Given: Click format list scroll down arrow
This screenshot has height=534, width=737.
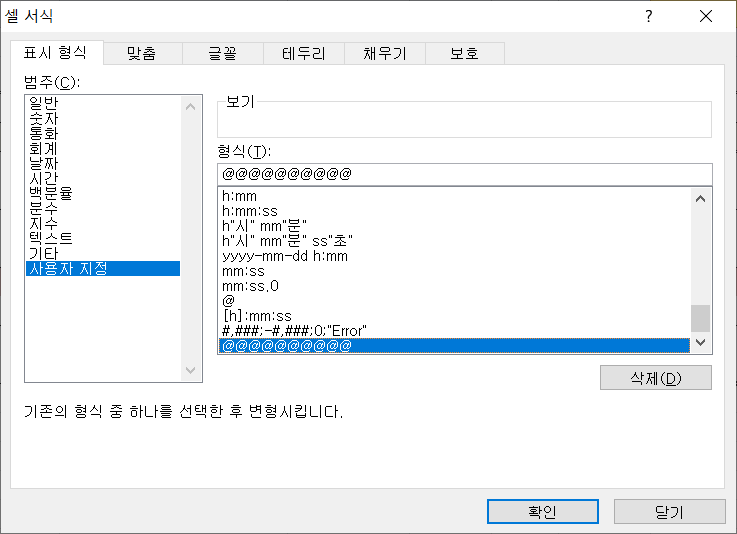Looking at the screenshot, I should click(x=700, y=342).
